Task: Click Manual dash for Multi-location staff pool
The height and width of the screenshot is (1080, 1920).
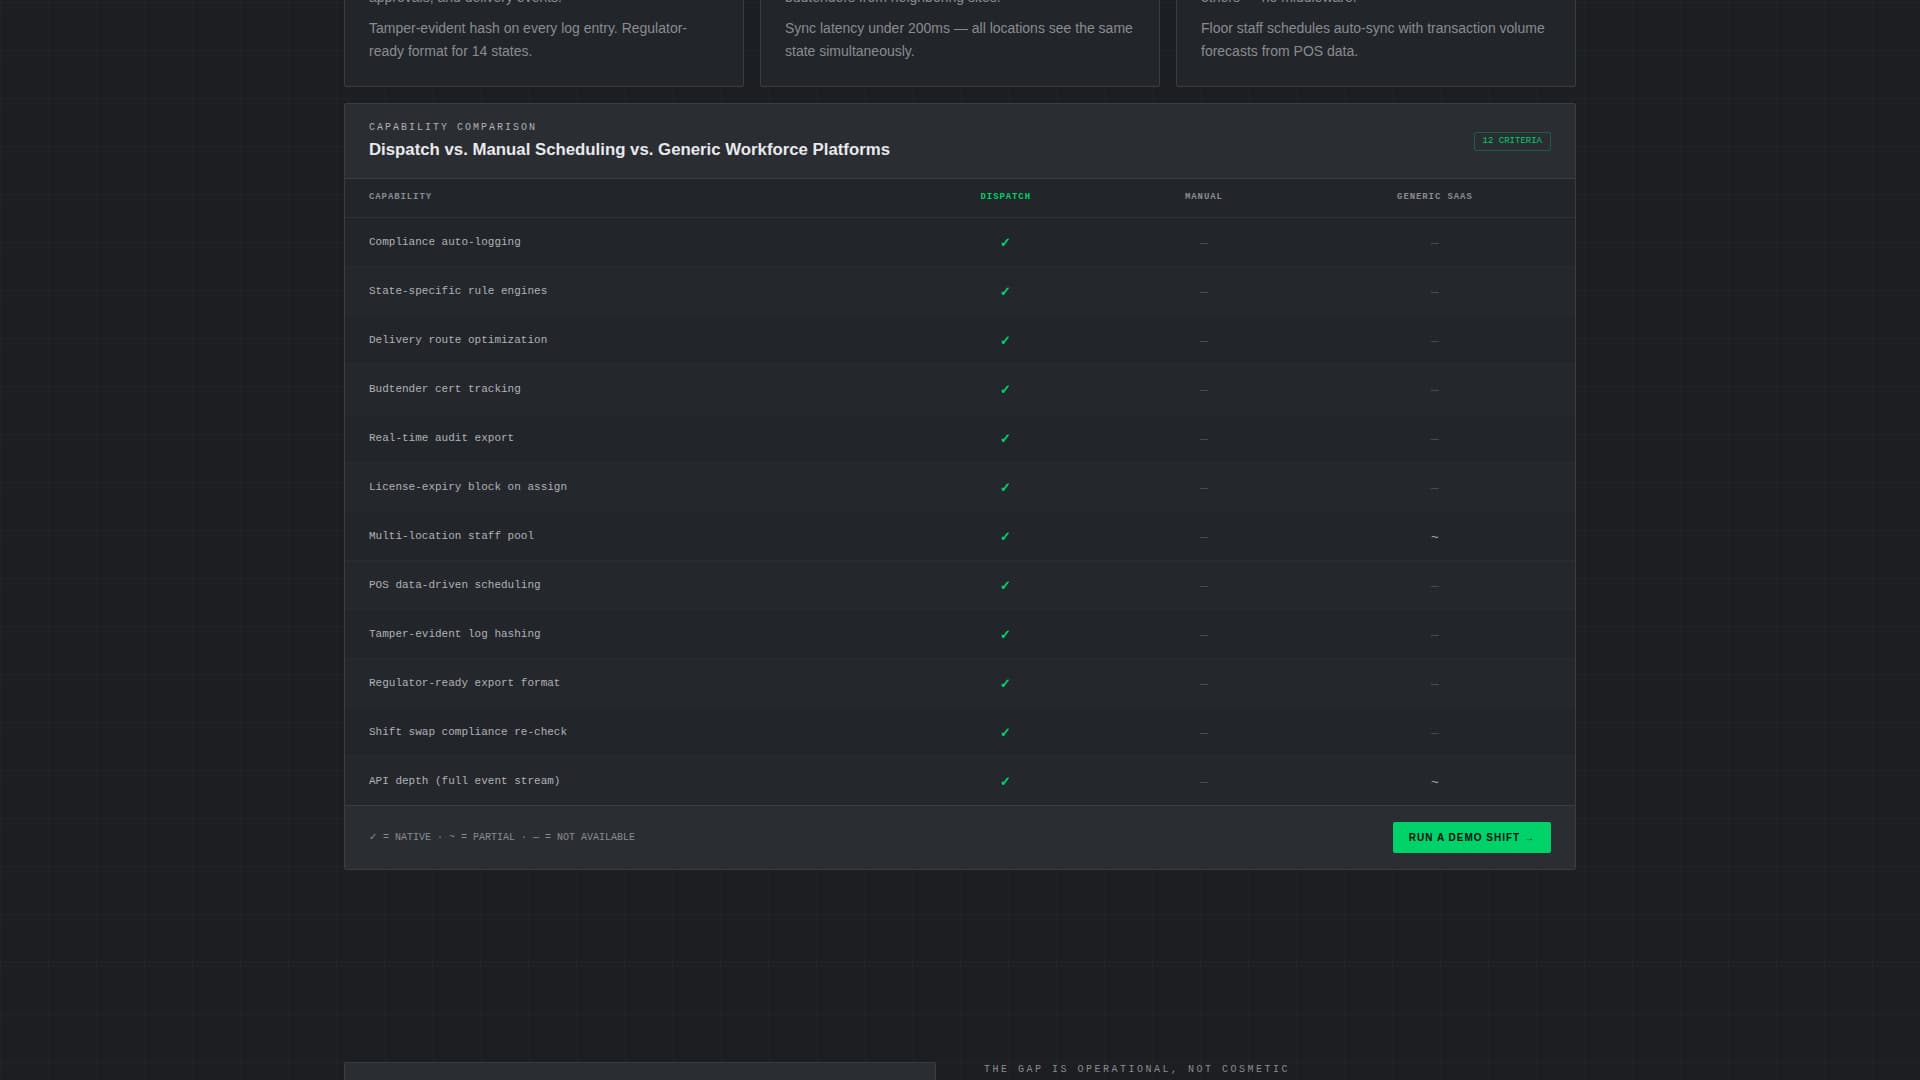Action: click(1203, 537)
